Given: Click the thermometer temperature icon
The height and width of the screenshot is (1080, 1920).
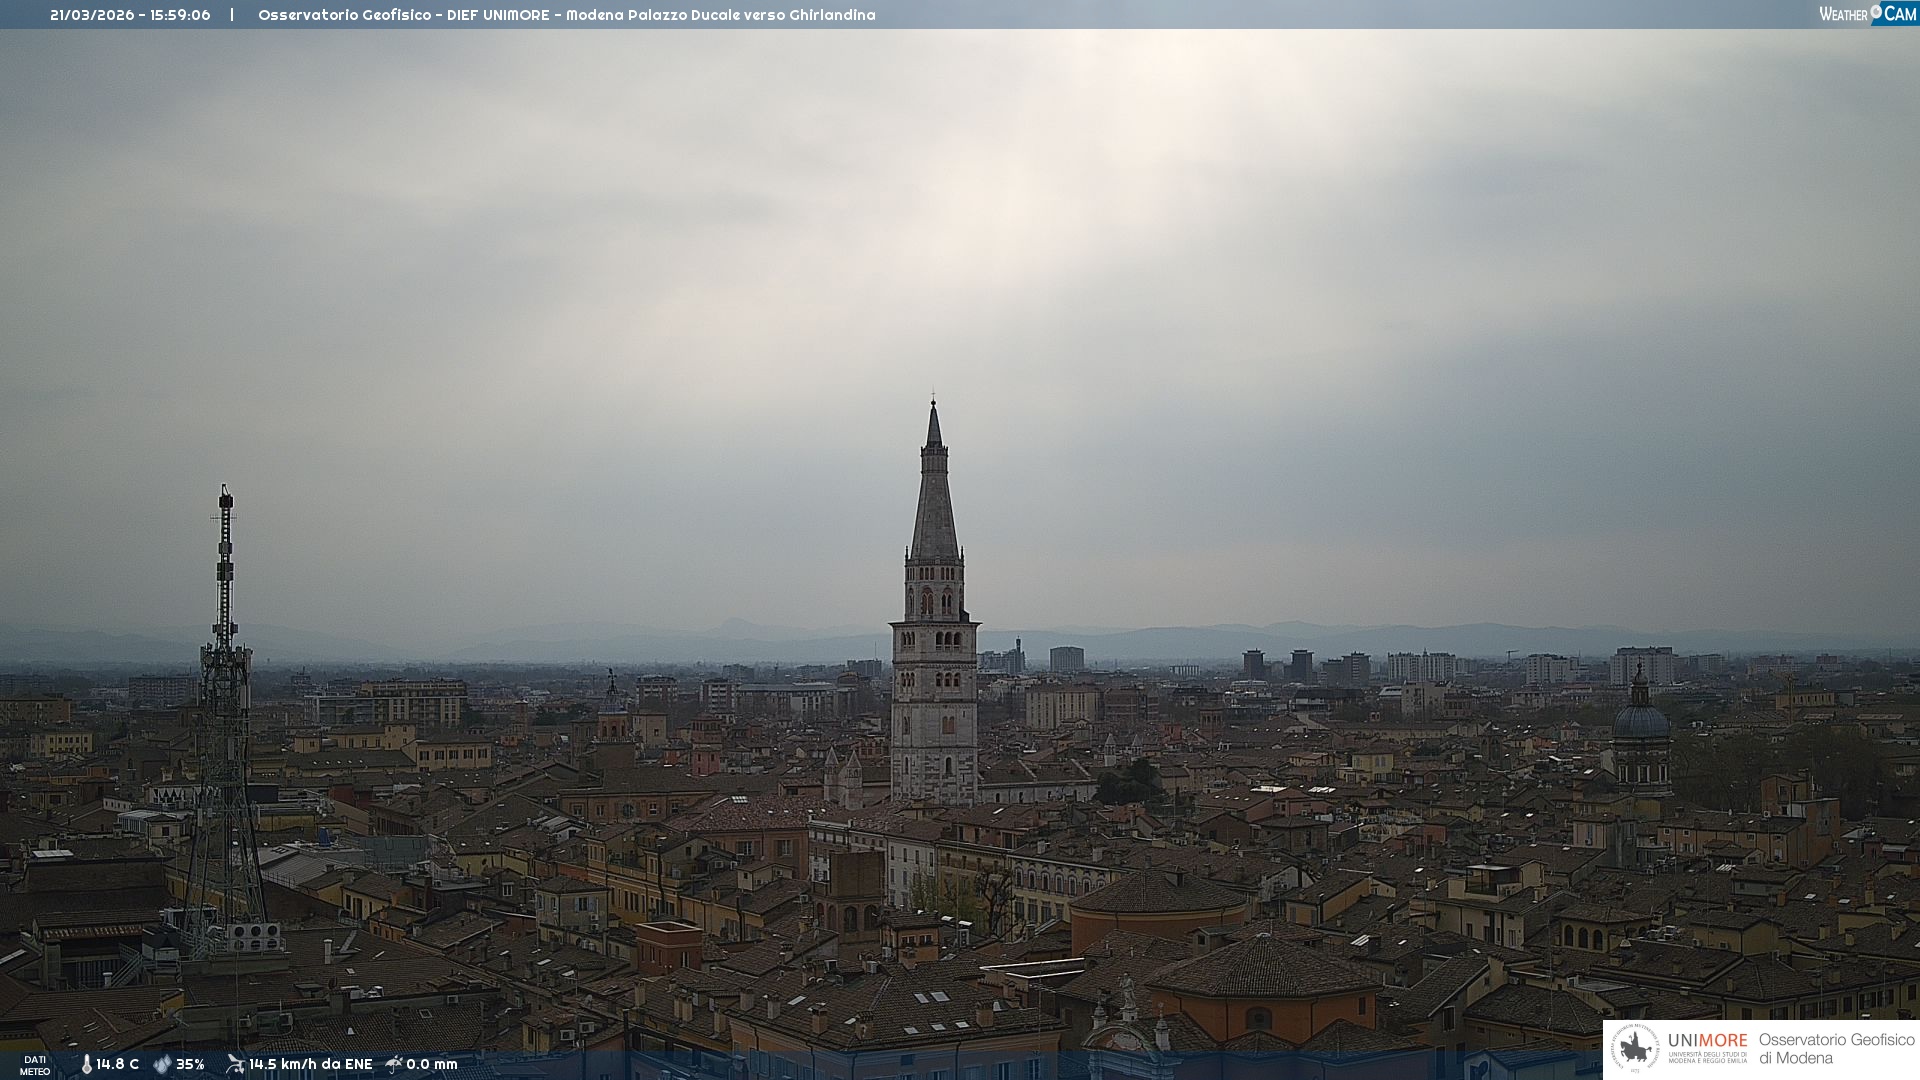Looking at the screenshot, I should pos(86,1064).
